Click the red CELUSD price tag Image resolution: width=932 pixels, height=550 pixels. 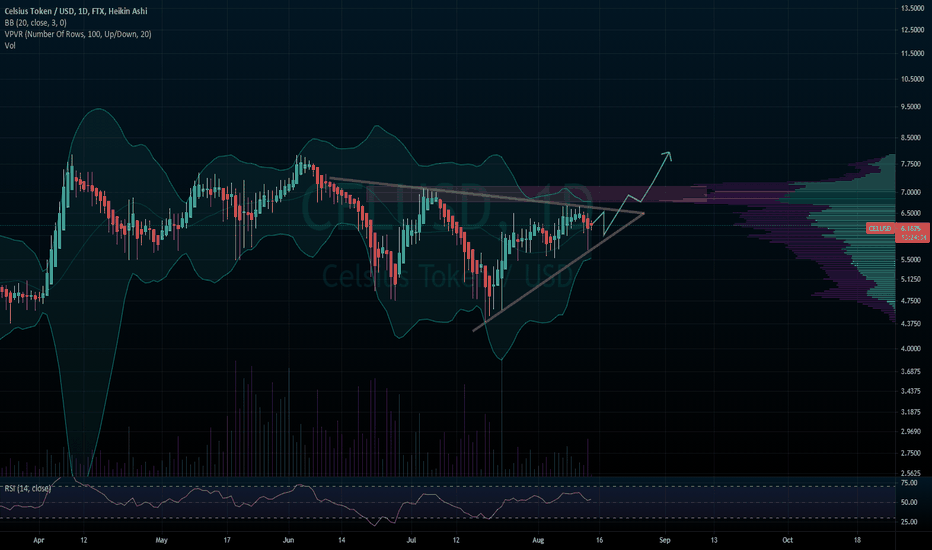click(x=880, y=228)
